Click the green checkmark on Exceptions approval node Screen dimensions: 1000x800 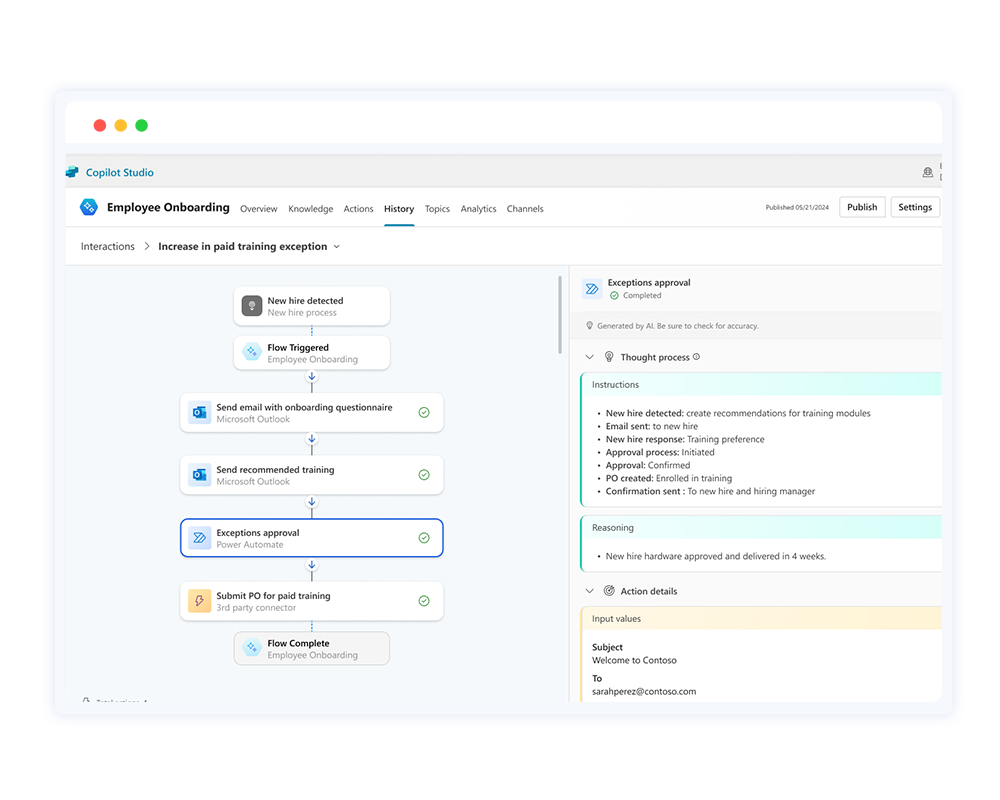pyautogui.click(x=424, y=538)
